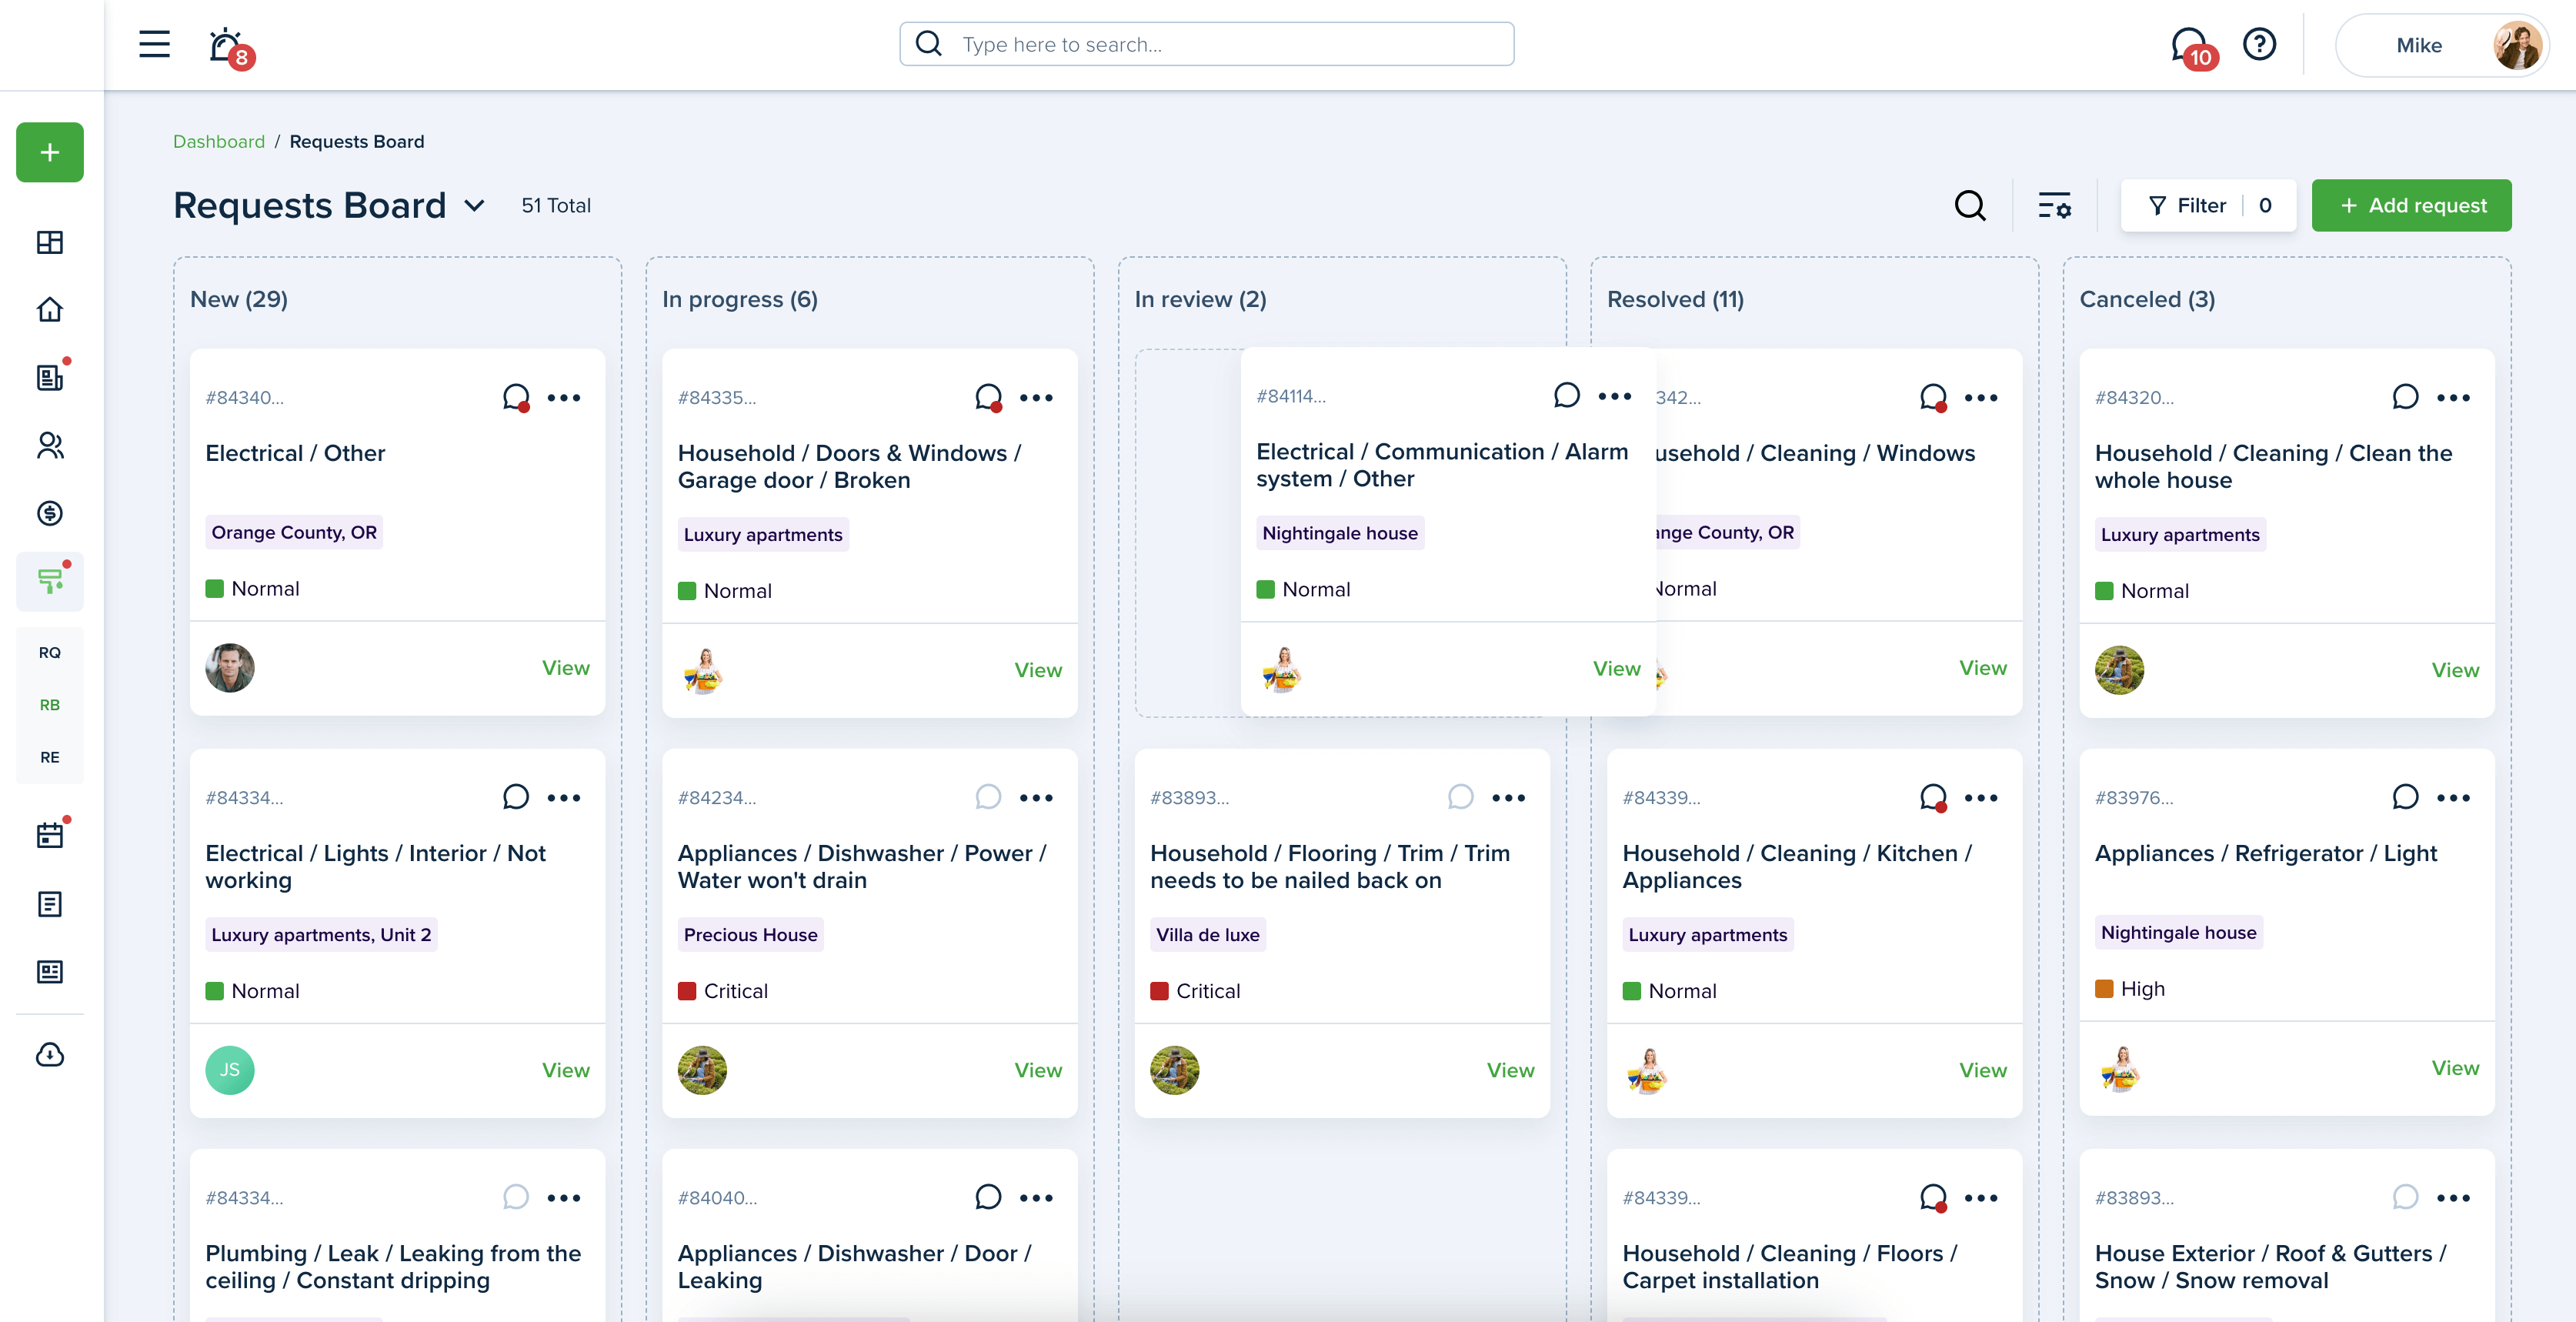This screenshot has height=1322, width=2576.
Task: View the Garage door / Broken request
Action: click(1038, 670)
